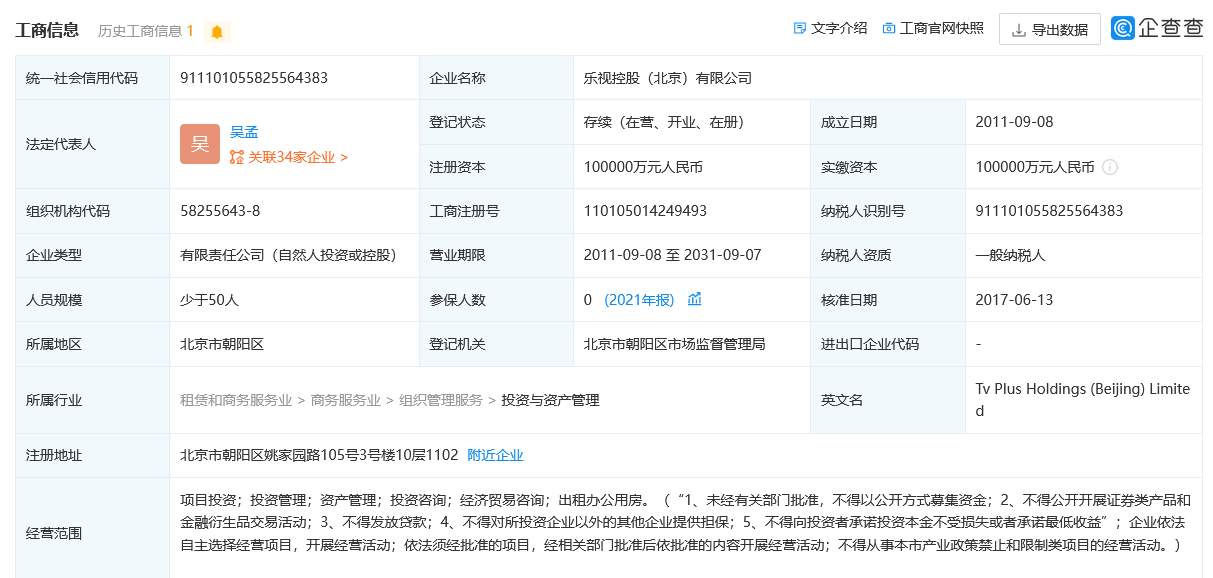1213x578 pixels.
Task: Click the 参保人数 label cell
Action: tap(496, 300)
